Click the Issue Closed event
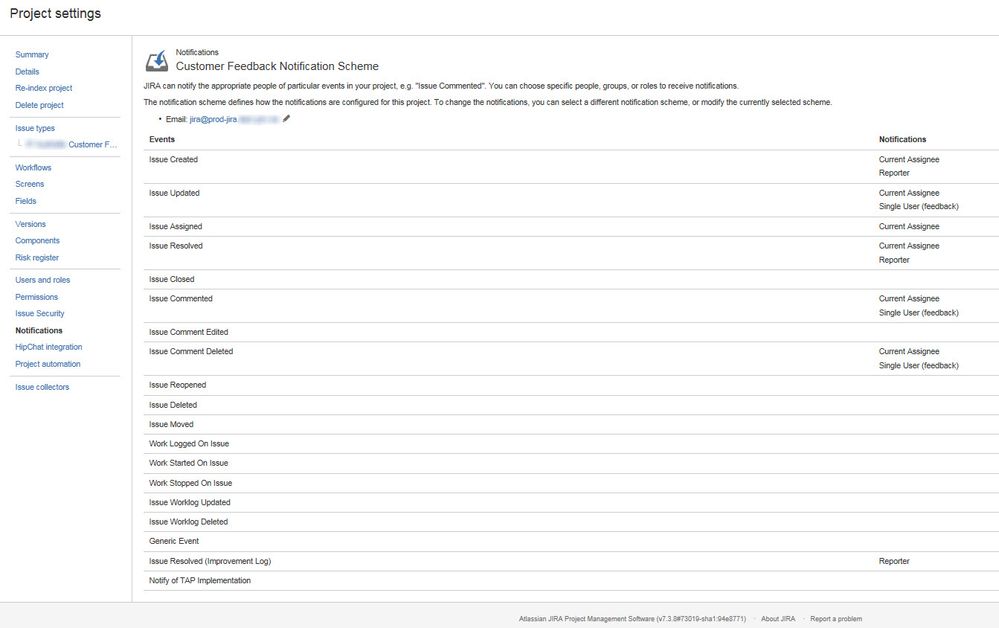Viewport: 999px width, 628px height. (171, 279)
